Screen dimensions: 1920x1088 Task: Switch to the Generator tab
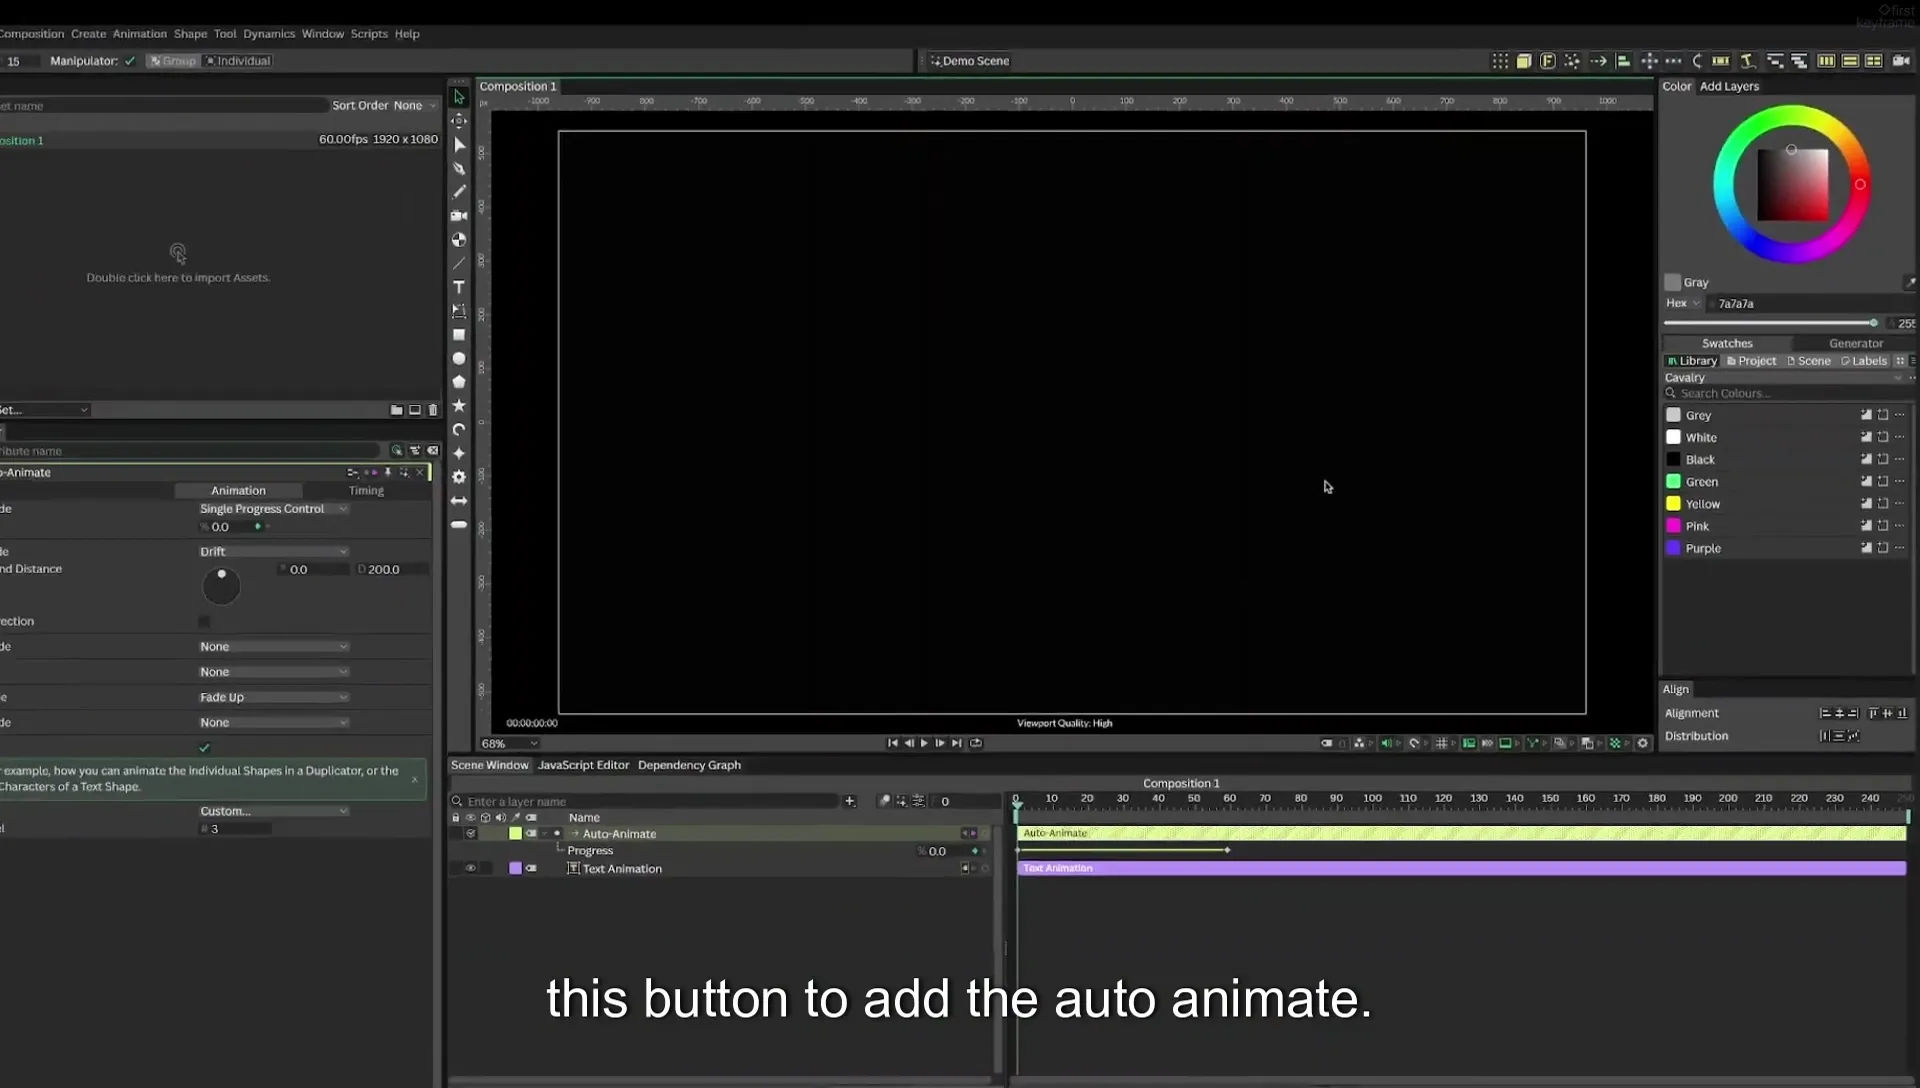(x=1856, y=343)
